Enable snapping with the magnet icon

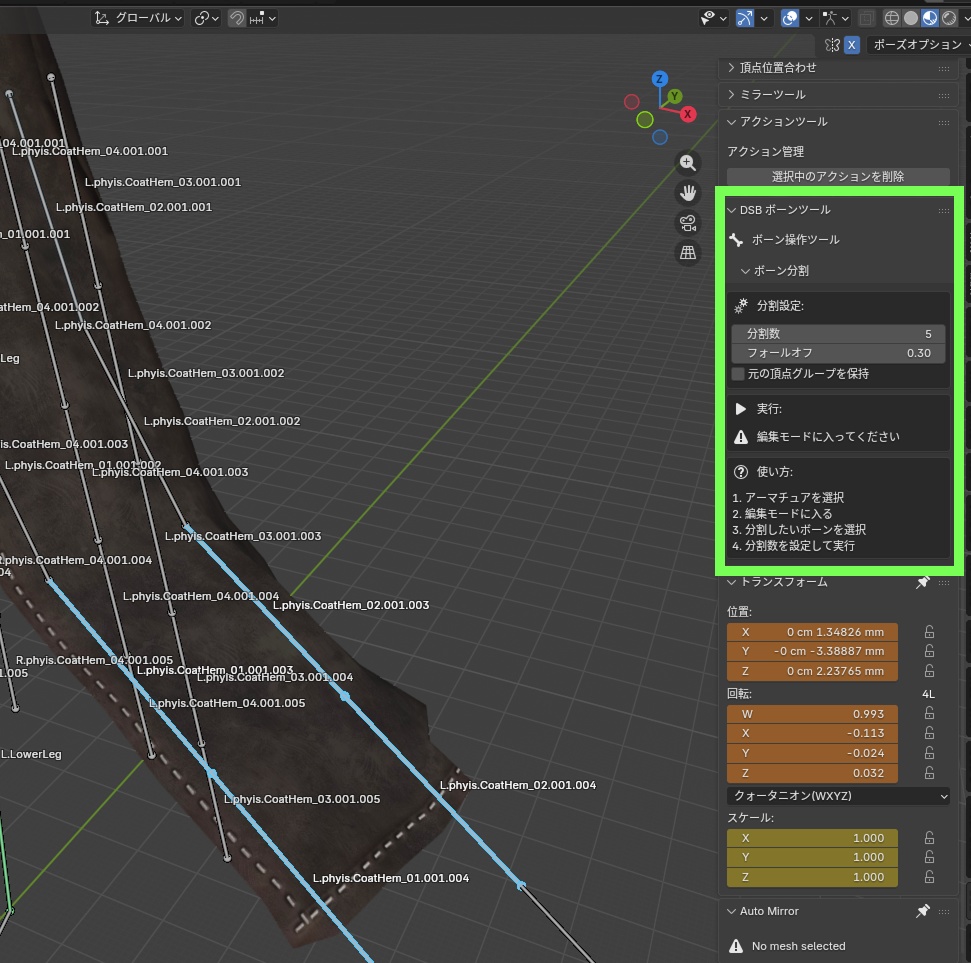(x=236, y=17)
